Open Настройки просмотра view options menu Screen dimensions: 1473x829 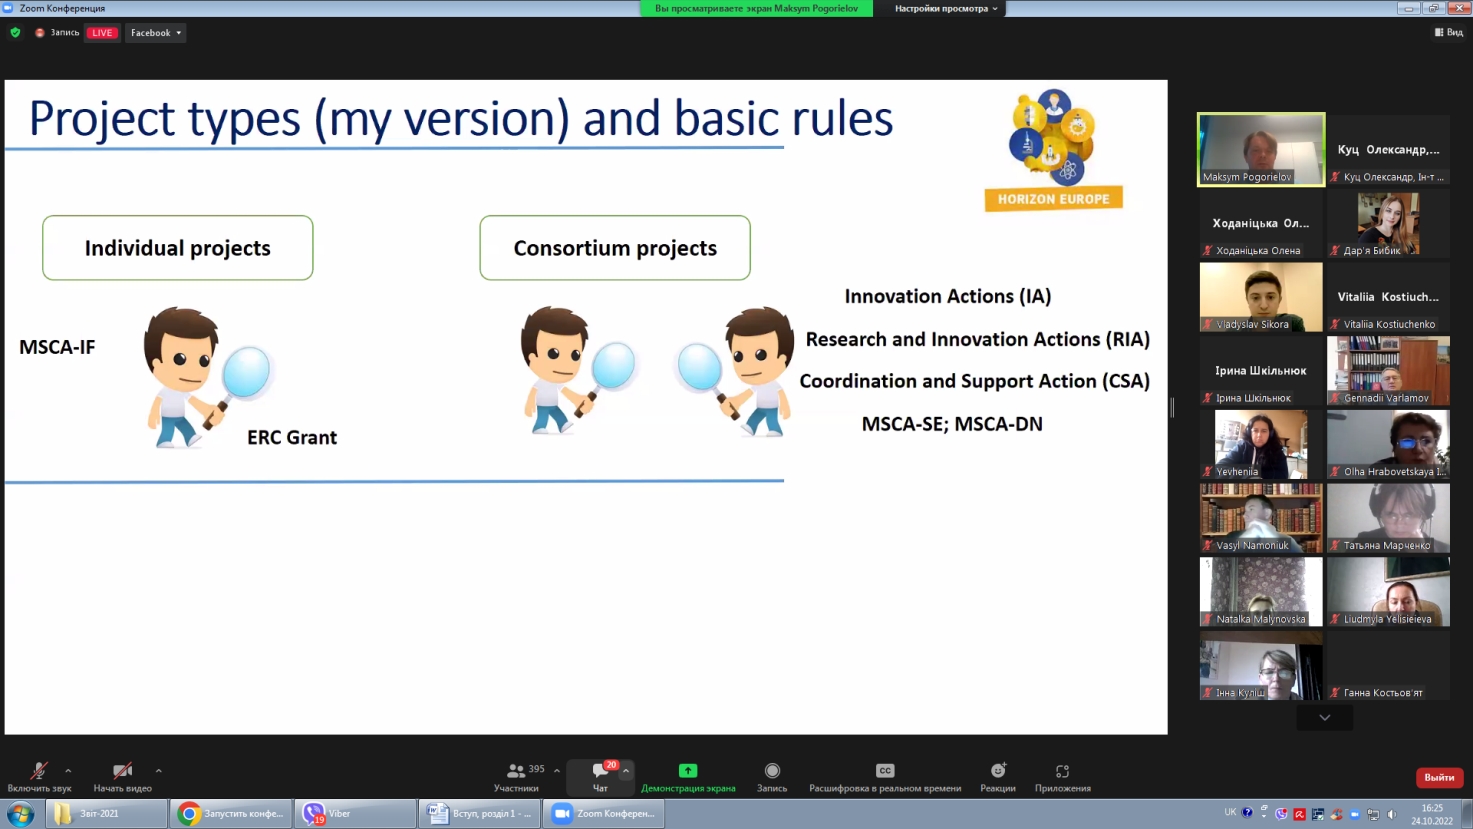[945, 9]
